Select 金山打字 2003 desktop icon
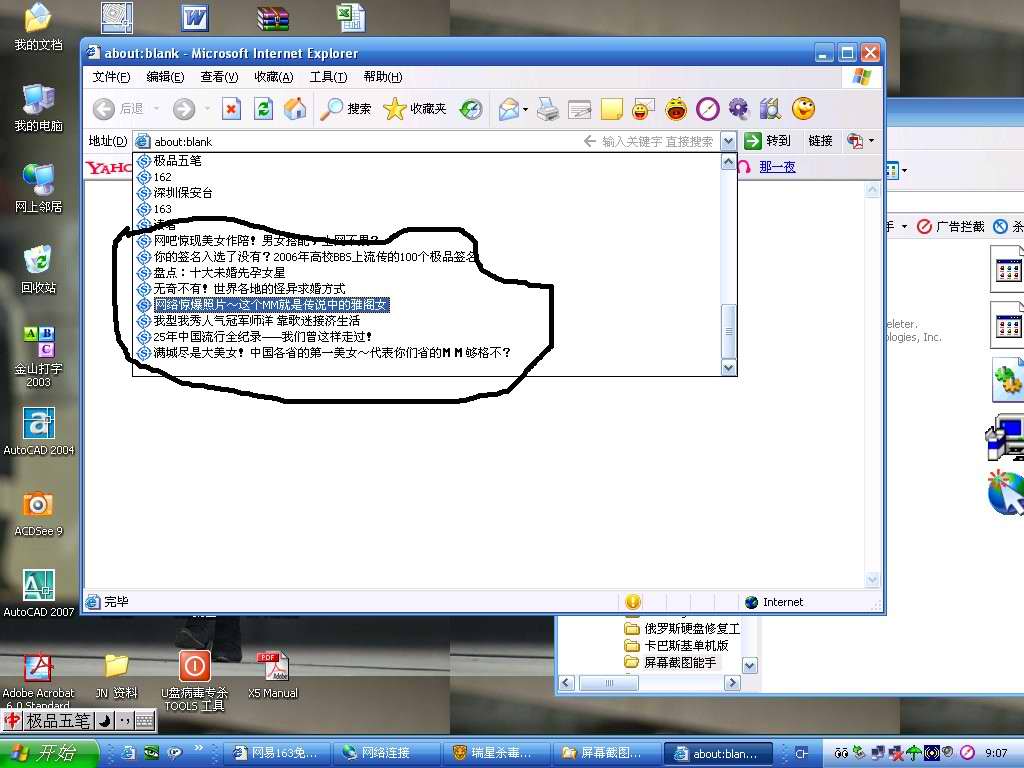The width and height of the screenshot is (1024, 768). [x=38, y=357]
